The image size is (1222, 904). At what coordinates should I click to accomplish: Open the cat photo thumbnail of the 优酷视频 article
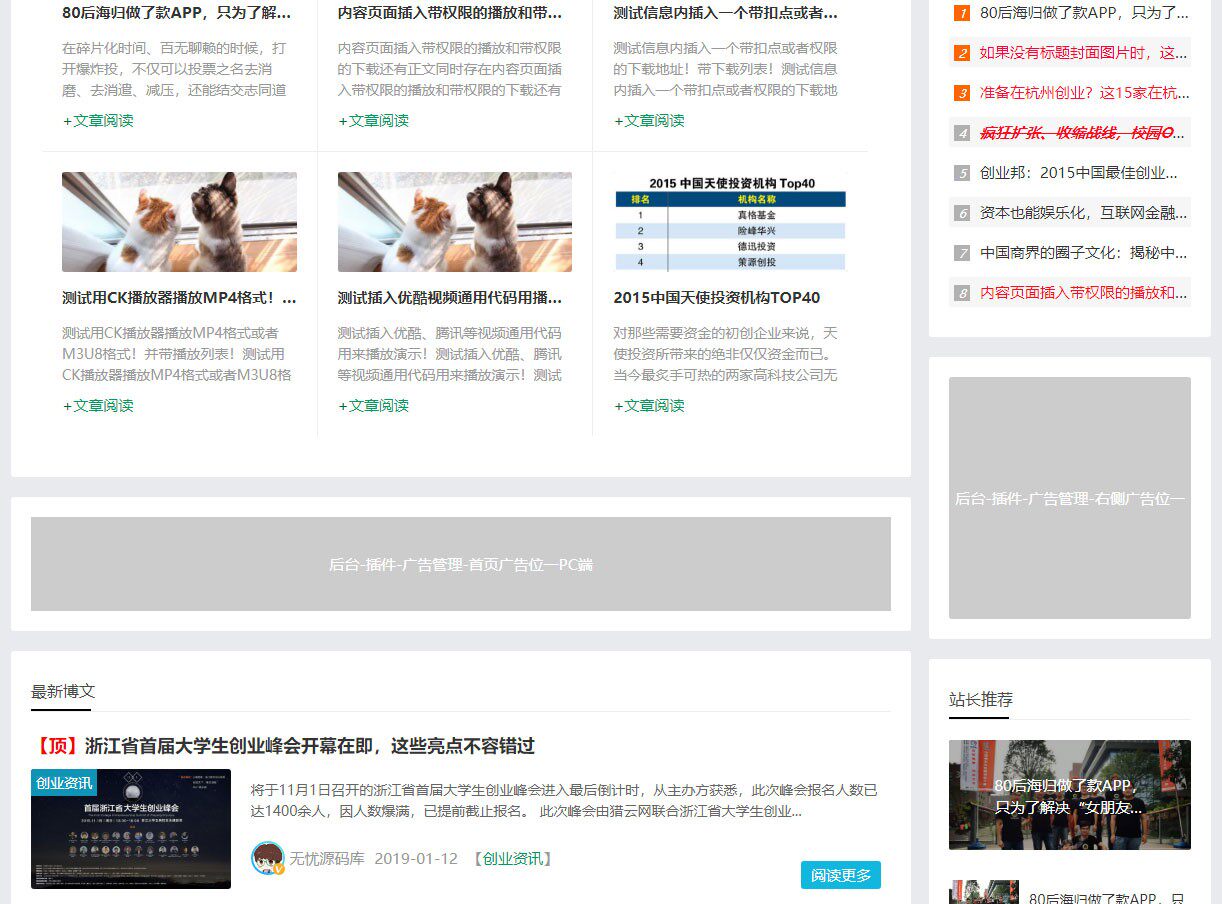(455, 221)
